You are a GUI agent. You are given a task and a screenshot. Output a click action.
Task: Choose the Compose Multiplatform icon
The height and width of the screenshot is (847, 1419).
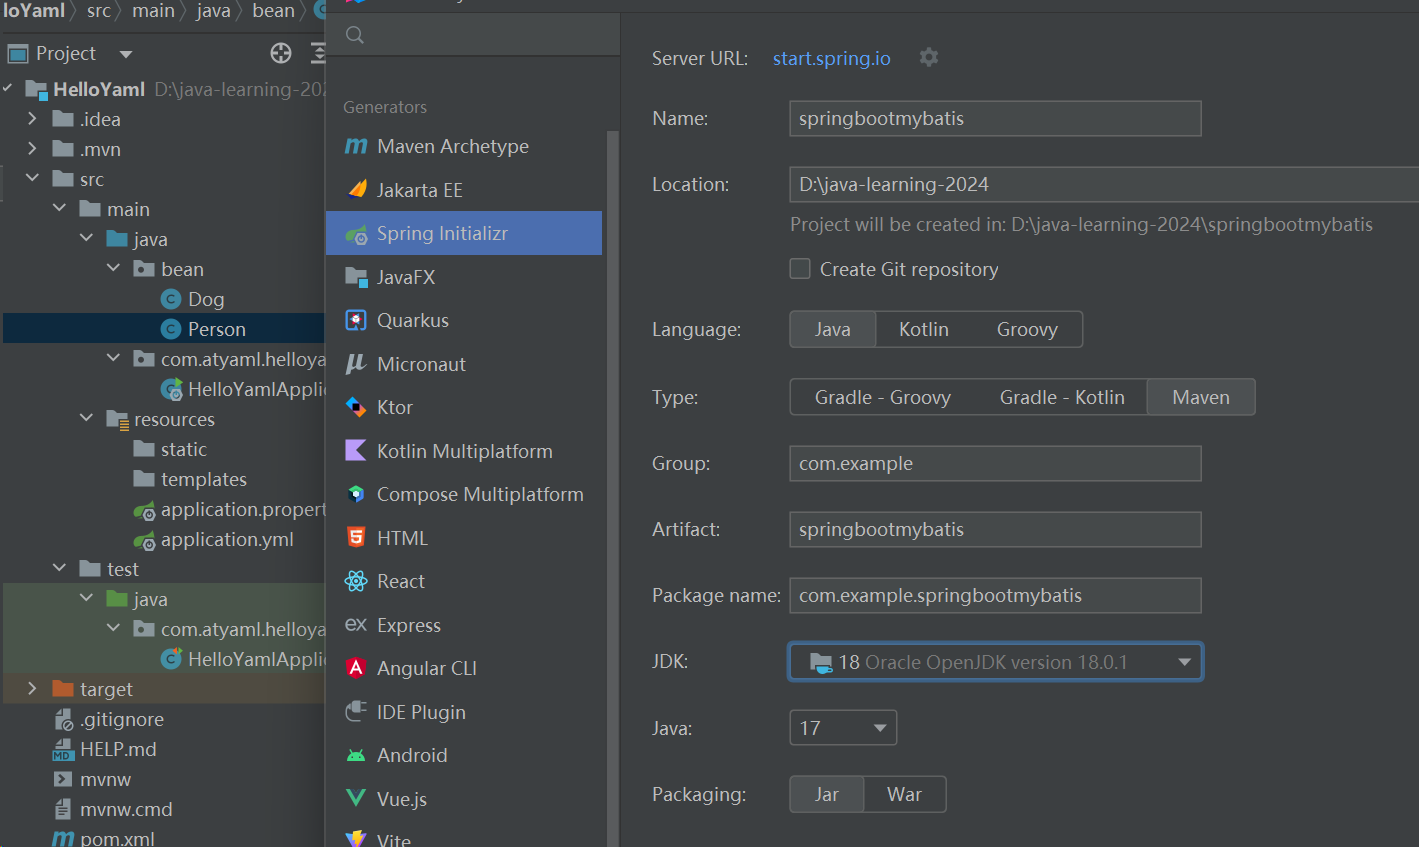[356, 494]
